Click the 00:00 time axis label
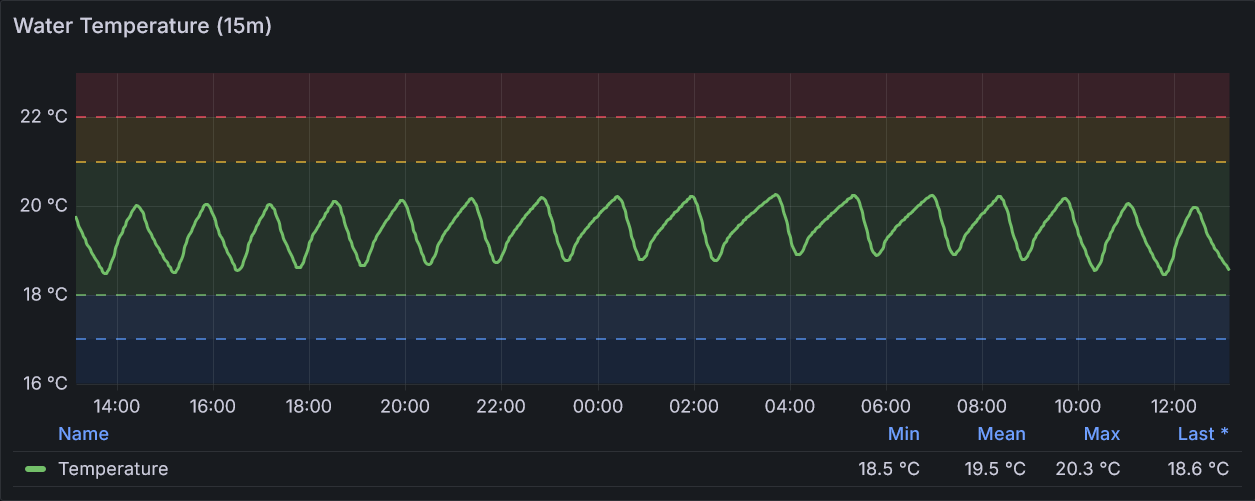The image size is (1255, 501). click(598, 407)
